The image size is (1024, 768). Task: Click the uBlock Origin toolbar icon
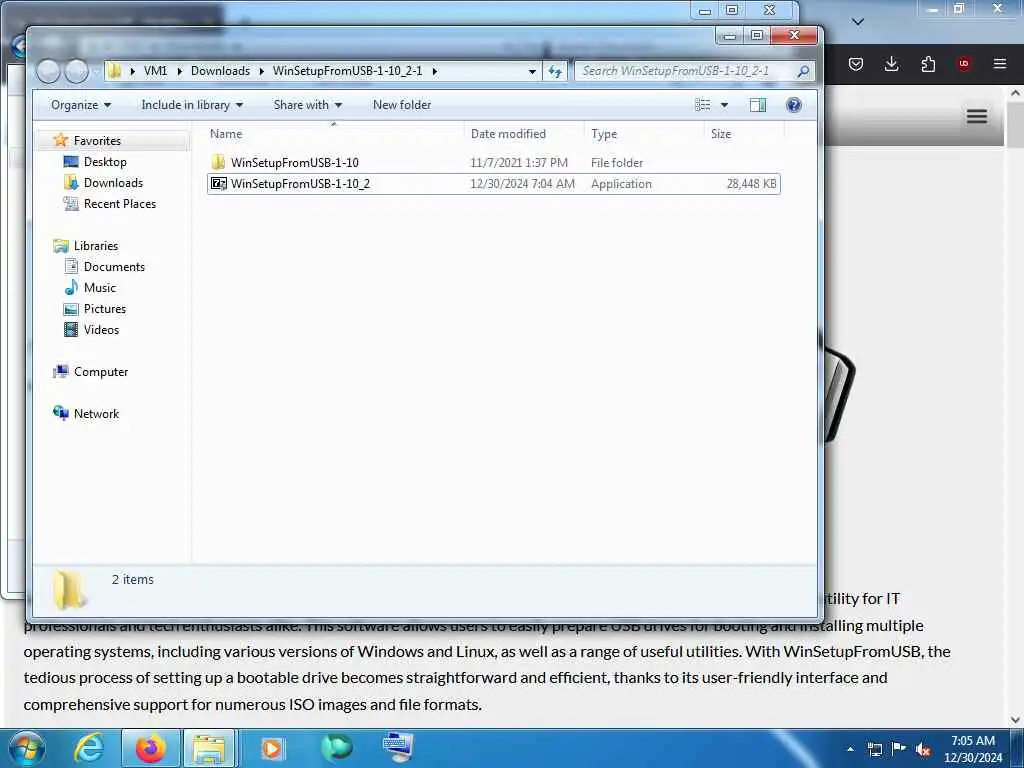(963, 63)
